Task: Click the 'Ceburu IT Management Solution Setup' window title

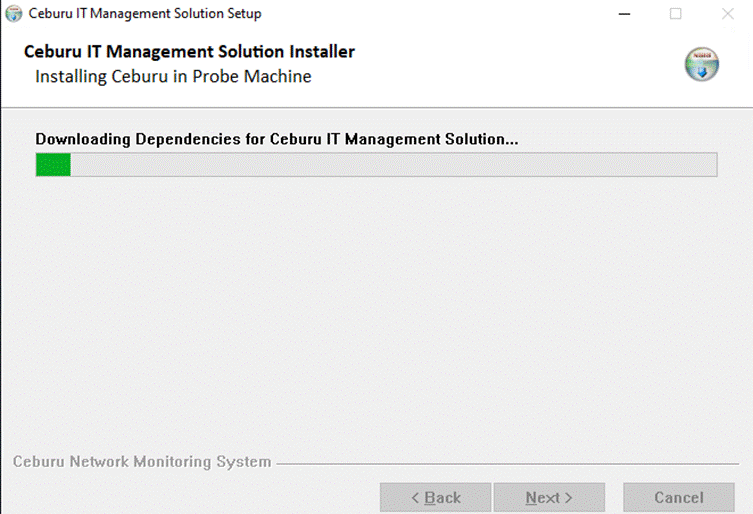Action: pos(145,14)
